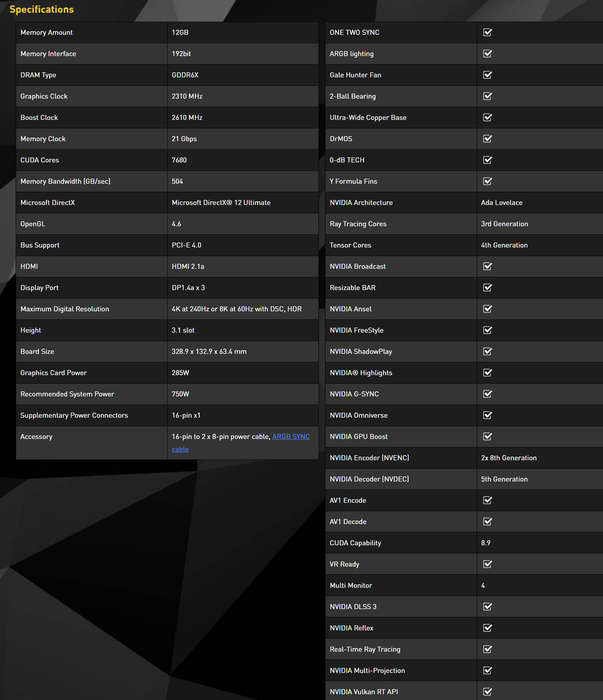This screenshot has height=700, width=603.
Task: Click the NVIDIA Omniverse check icon
Action: coord(487,415)
